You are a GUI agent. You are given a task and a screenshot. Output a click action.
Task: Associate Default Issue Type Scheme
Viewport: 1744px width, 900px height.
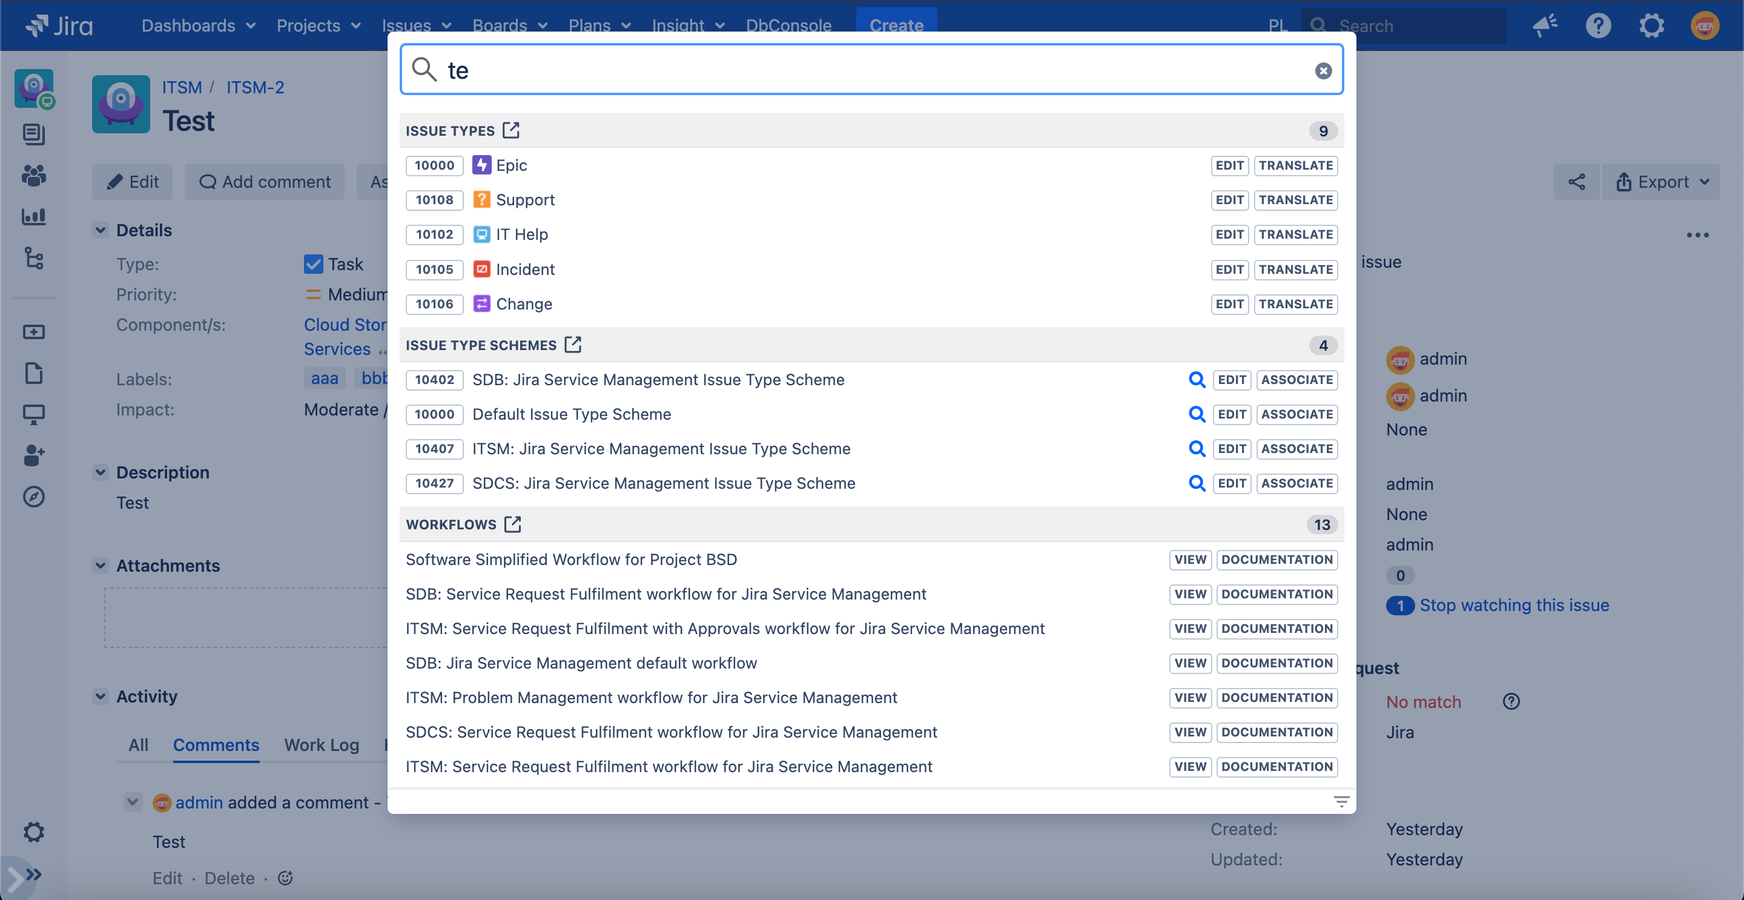point(1297,414)
